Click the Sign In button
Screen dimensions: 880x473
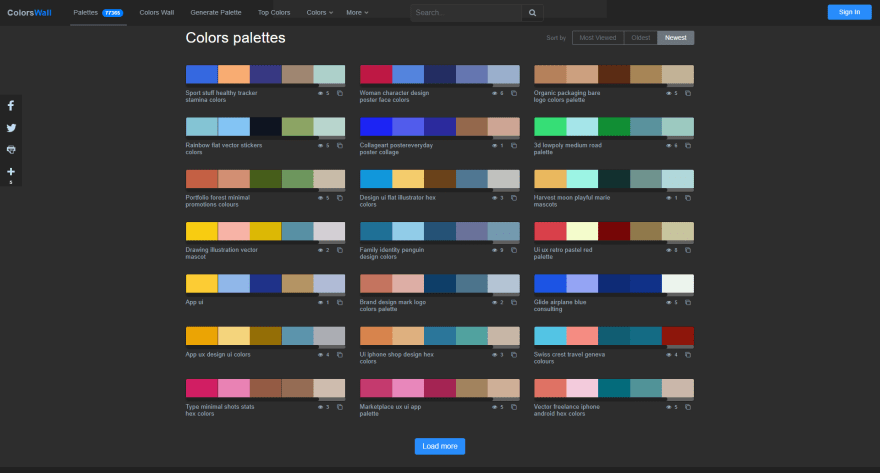click(x=849, y=12)
